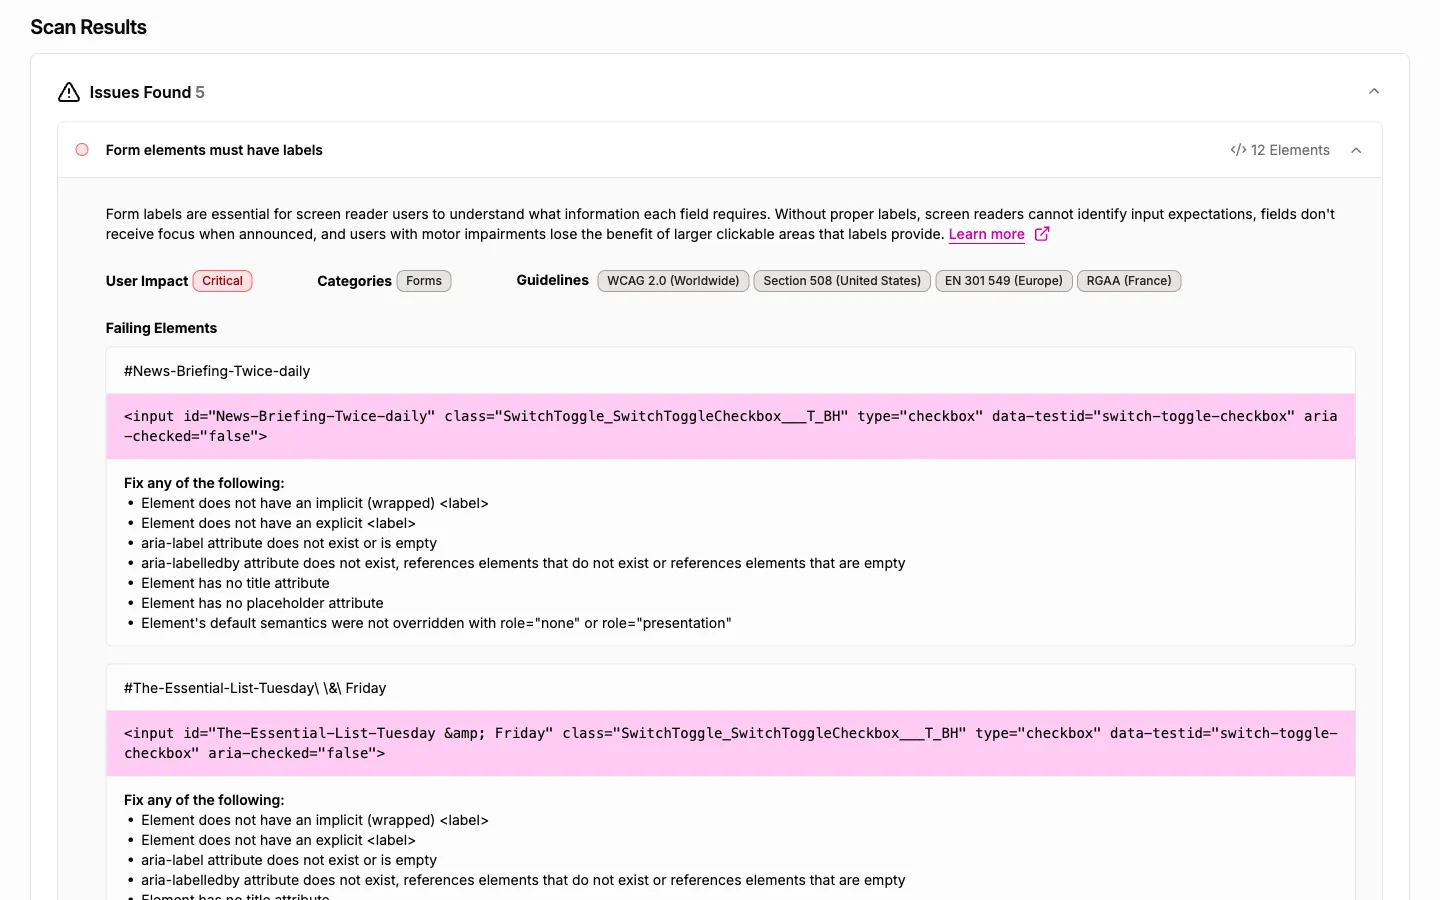Click the Guidelines label
The width and height of the screenshot is (1440, 900).
[x=552, y=280]
